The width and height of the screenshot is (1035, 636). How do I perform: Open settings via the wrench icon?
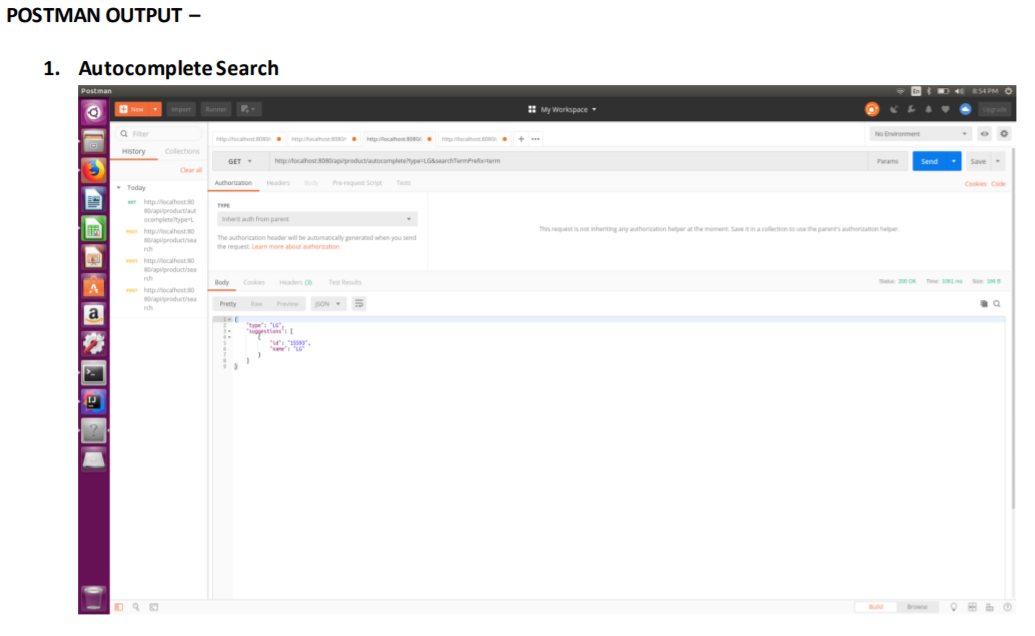tap(912, 110)
